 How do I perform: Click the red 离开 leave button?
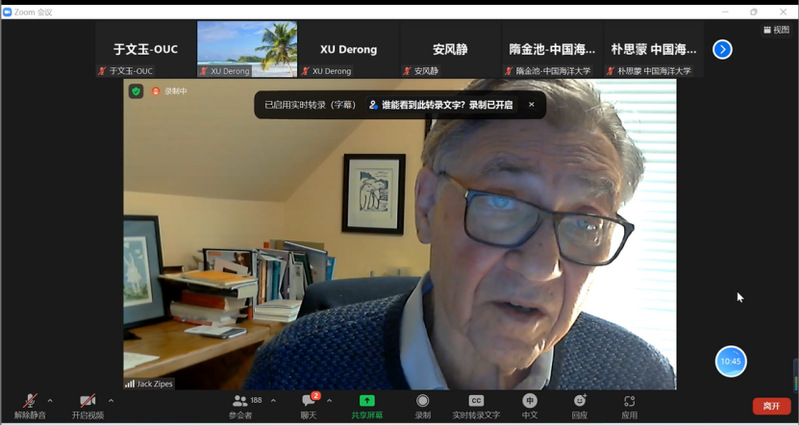pyautogui.click(x=771, y=406)
